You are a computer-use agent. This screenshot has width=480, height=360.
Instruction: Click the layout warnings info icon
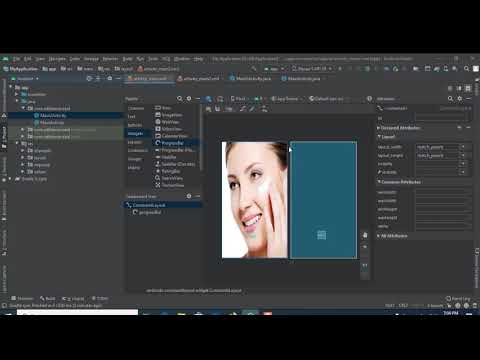[369, 99]
